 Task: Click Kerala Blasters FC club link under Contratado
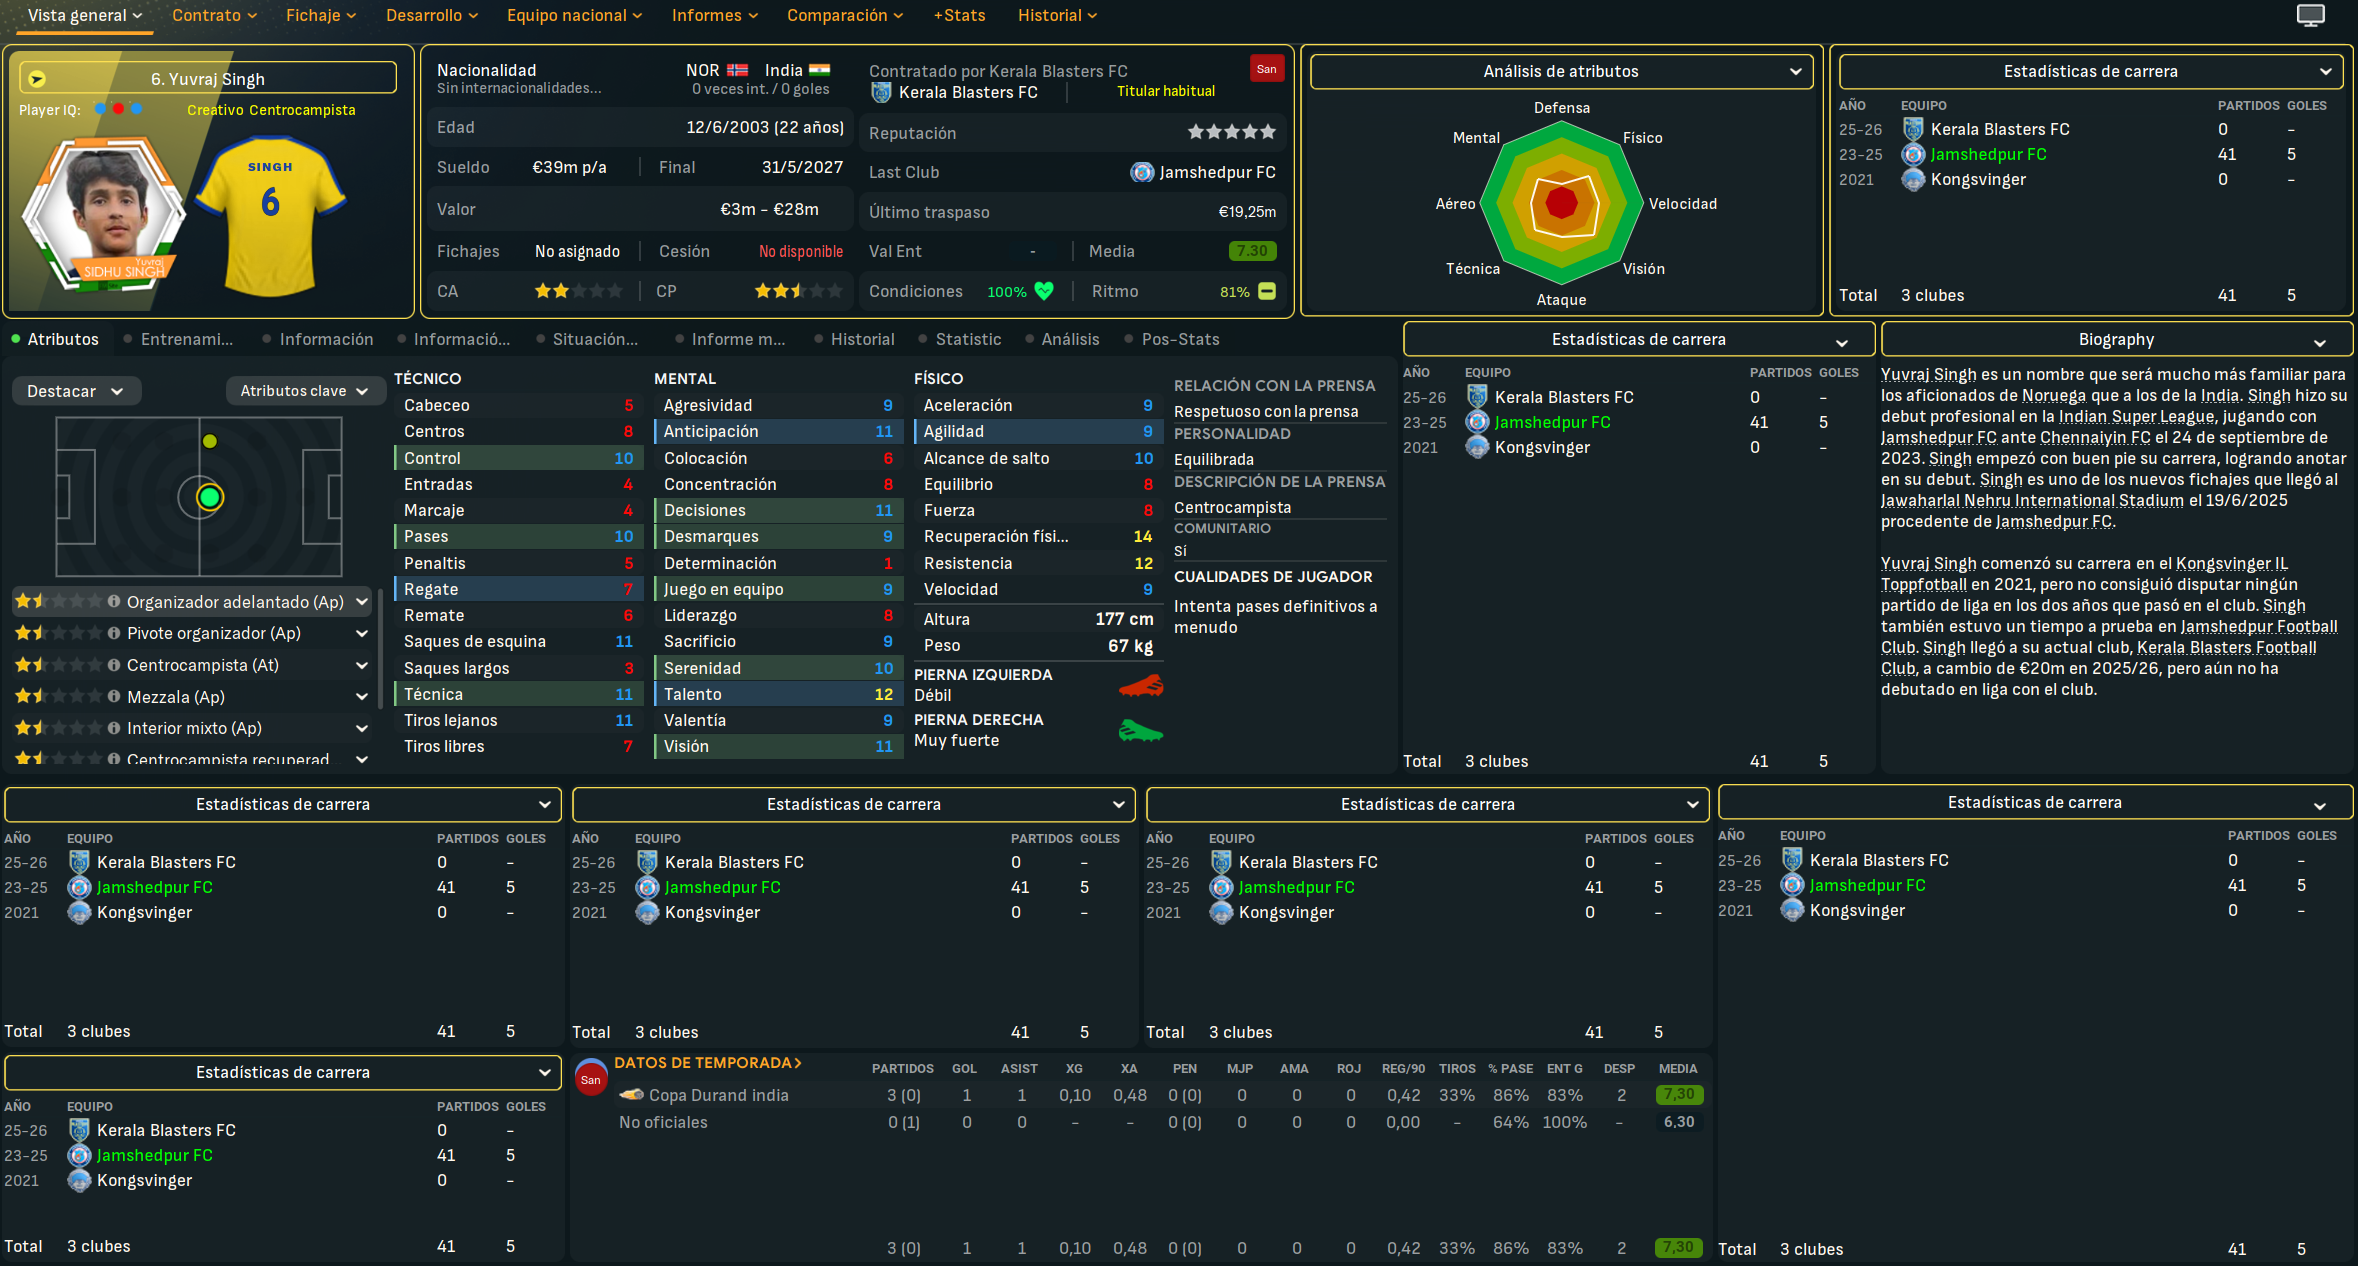point(968,92)
